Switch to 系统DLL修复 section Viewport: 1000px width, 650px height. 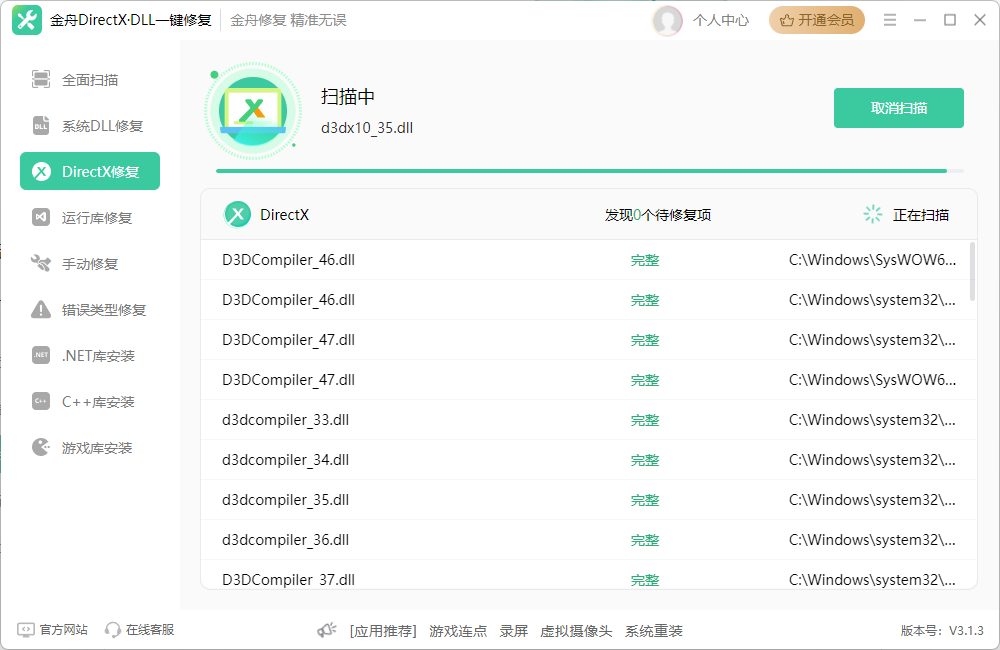click(x=90, y=126)
